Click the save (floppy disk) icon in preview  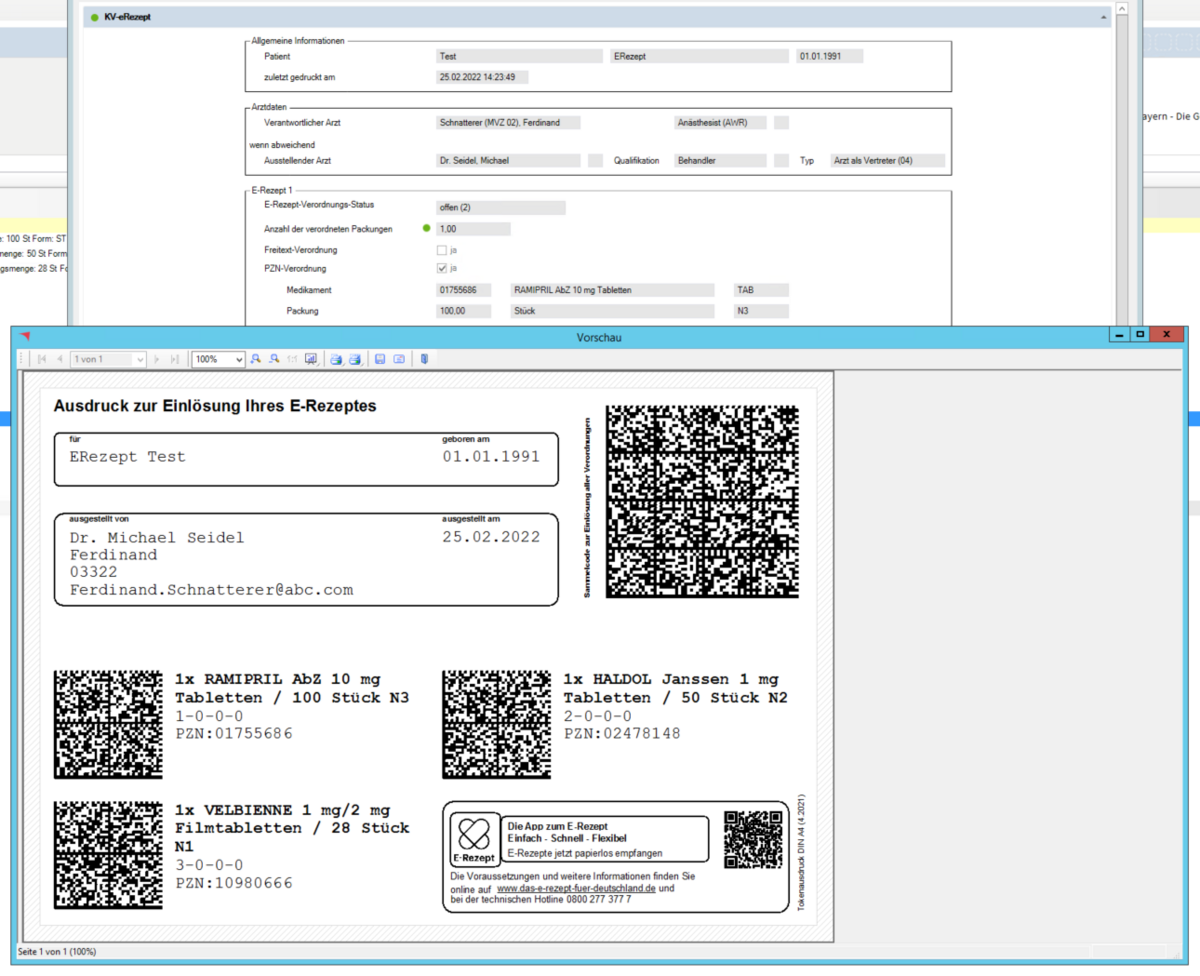[x=380, y=359]
